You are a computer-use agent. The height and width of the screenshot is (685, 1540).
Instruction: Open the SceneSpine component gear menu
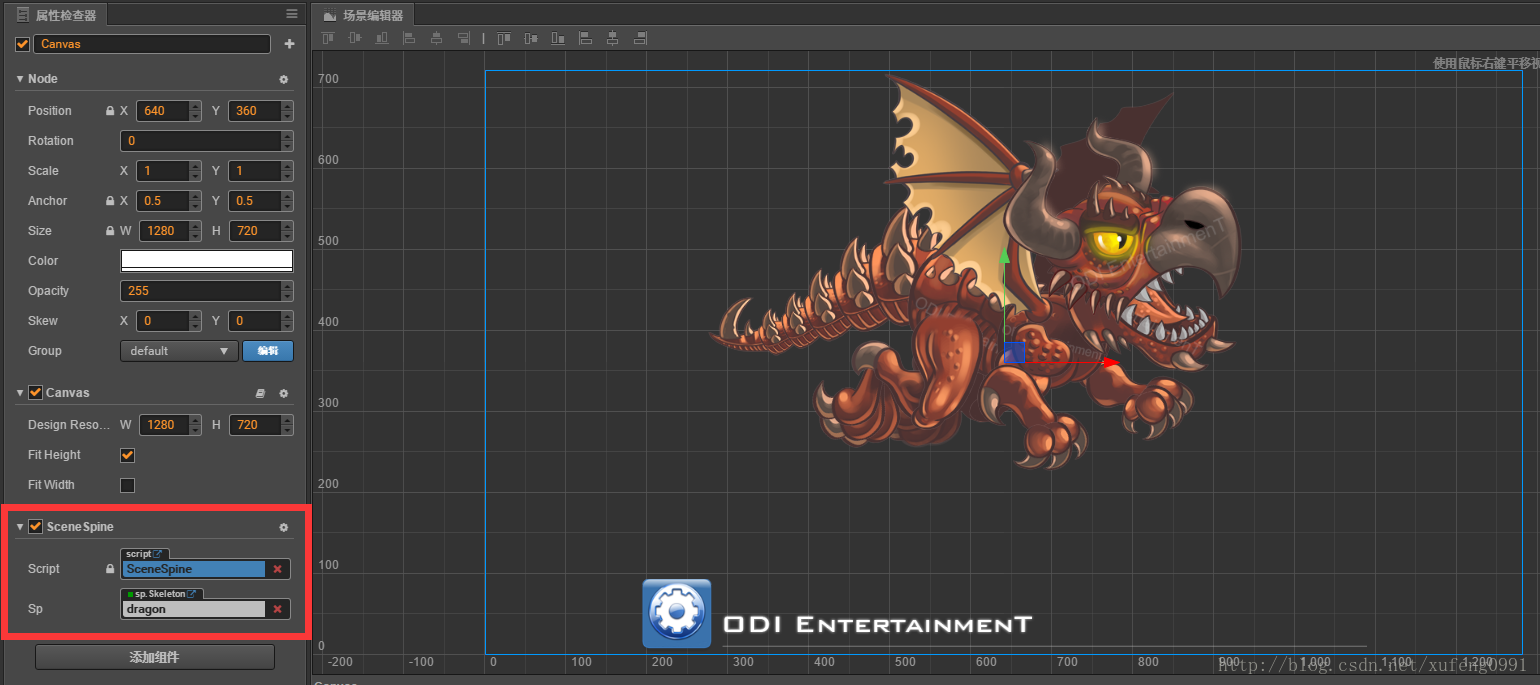[x=283, y=527]
